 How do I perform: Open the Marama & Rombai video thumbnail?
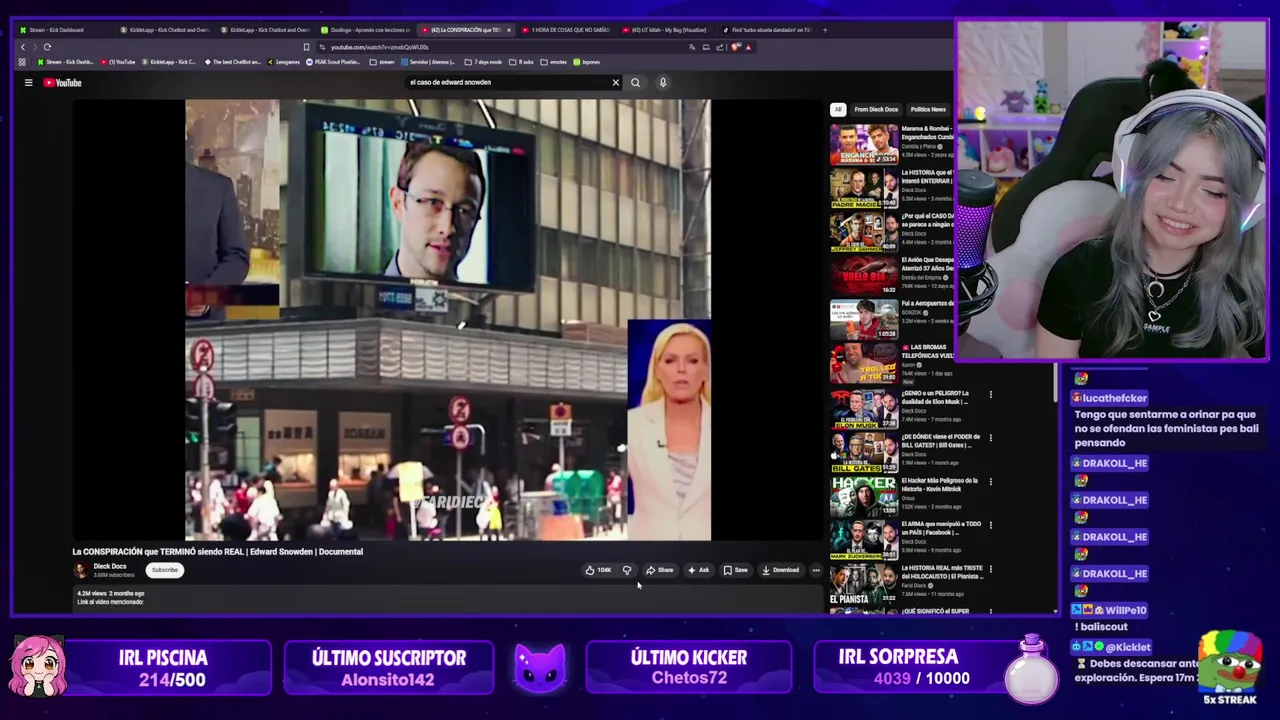pyautogui.click(x=864, y=144)
